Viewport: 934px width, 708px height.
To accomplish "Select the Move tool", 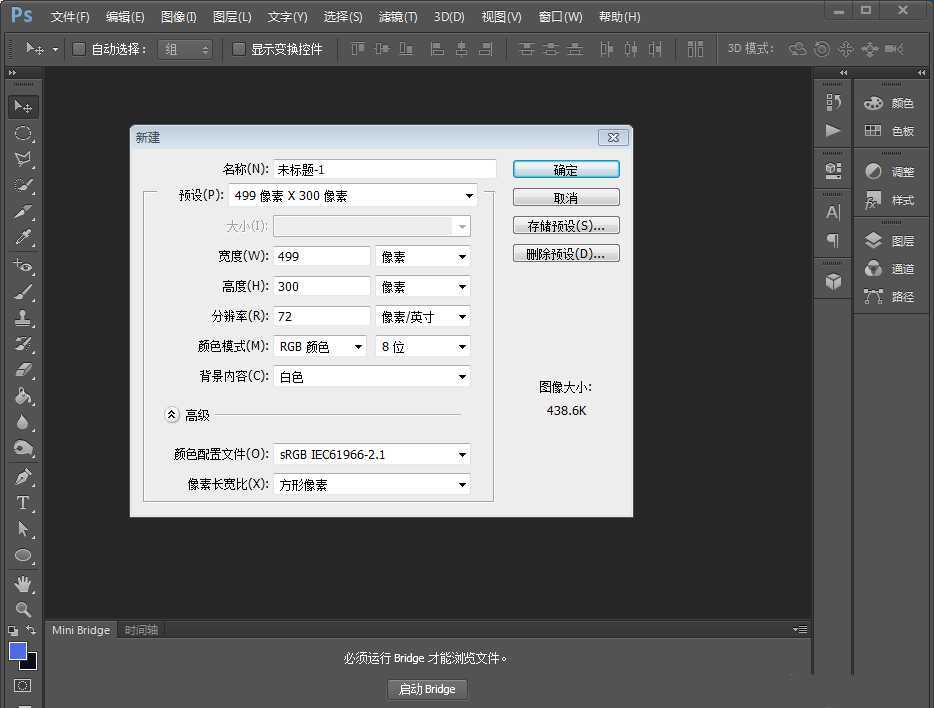I will 22,106.
